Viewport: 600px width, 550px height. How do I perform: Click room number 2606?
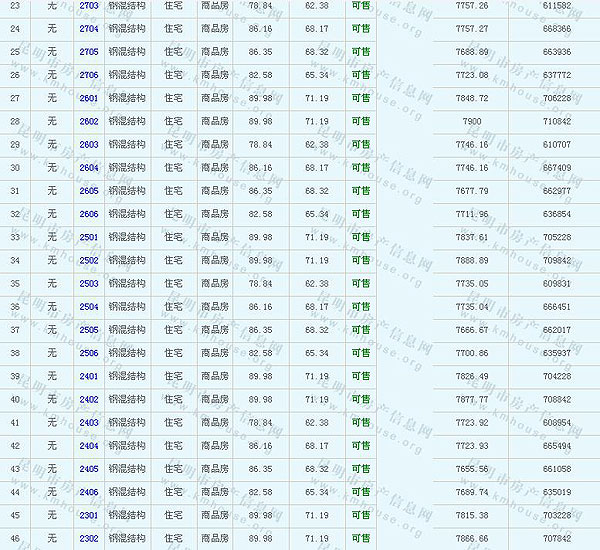click(88, 214)
